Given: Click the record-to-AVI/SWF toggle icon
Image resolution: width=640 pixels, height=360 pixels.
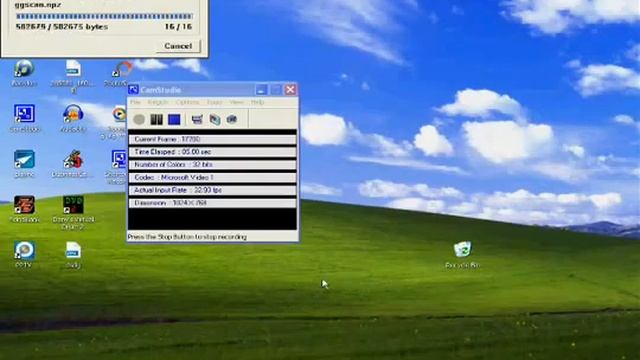Looking at the screenshot, I should [215, 119].
